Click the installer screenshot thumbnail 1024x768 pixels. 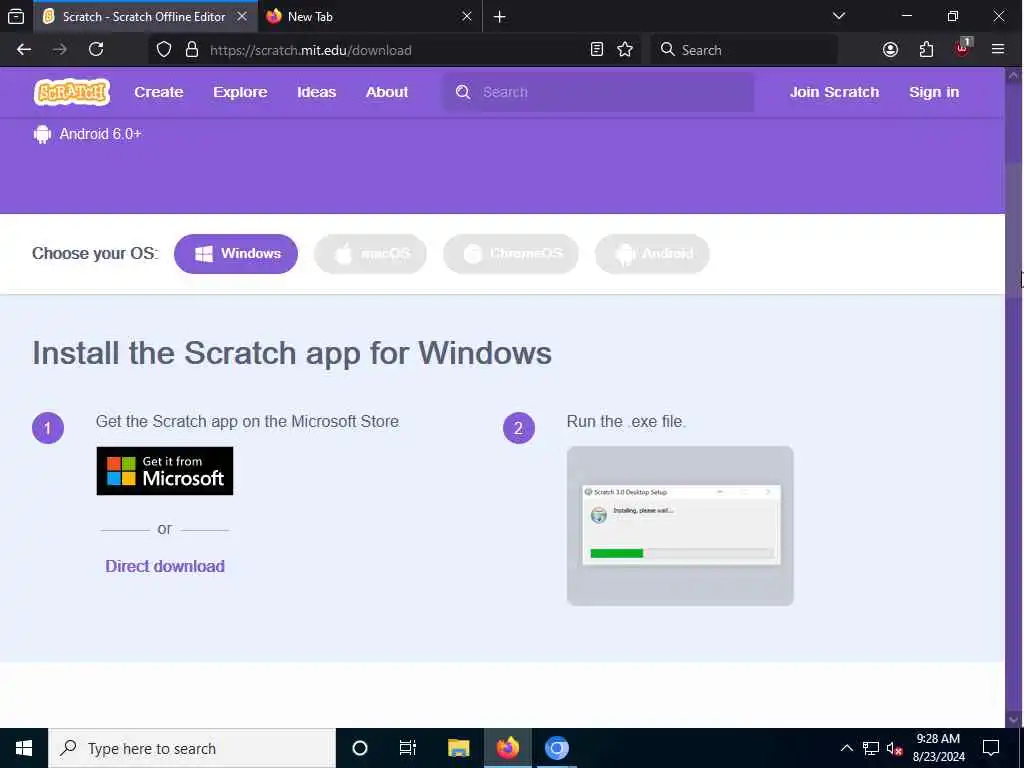tap(680, 526)
